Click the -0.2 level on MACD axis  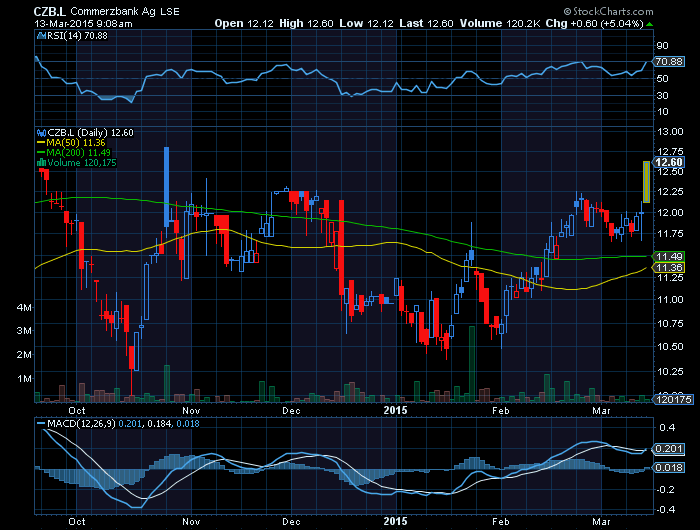665,489
